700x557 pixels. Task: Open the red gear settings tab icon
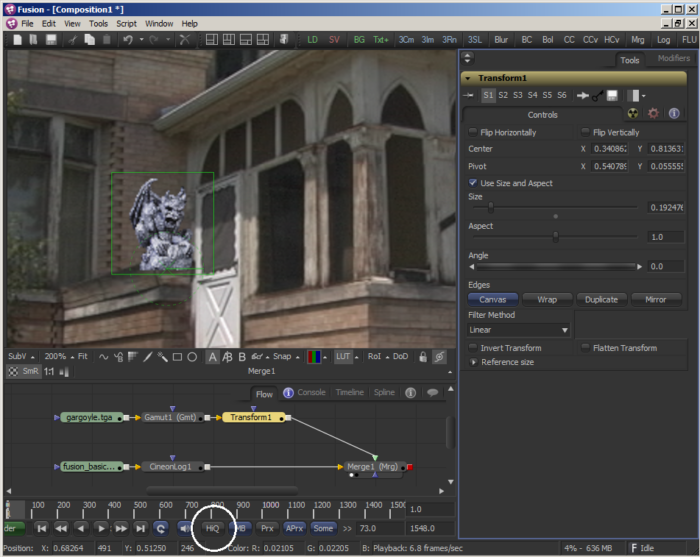point(653,113)
